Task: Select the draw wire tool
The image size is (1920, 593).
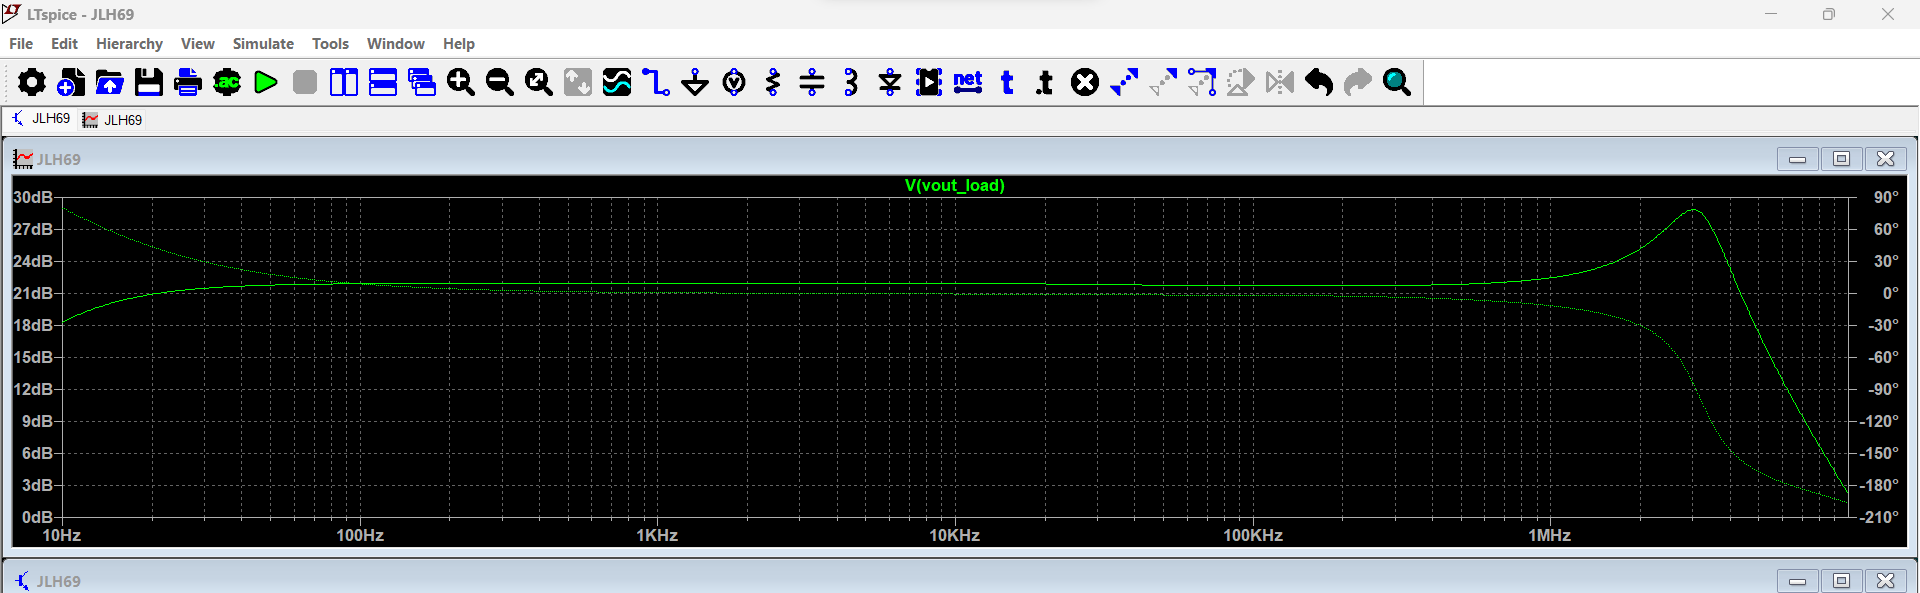Action: pyautogui.click(x=656, y=82)
